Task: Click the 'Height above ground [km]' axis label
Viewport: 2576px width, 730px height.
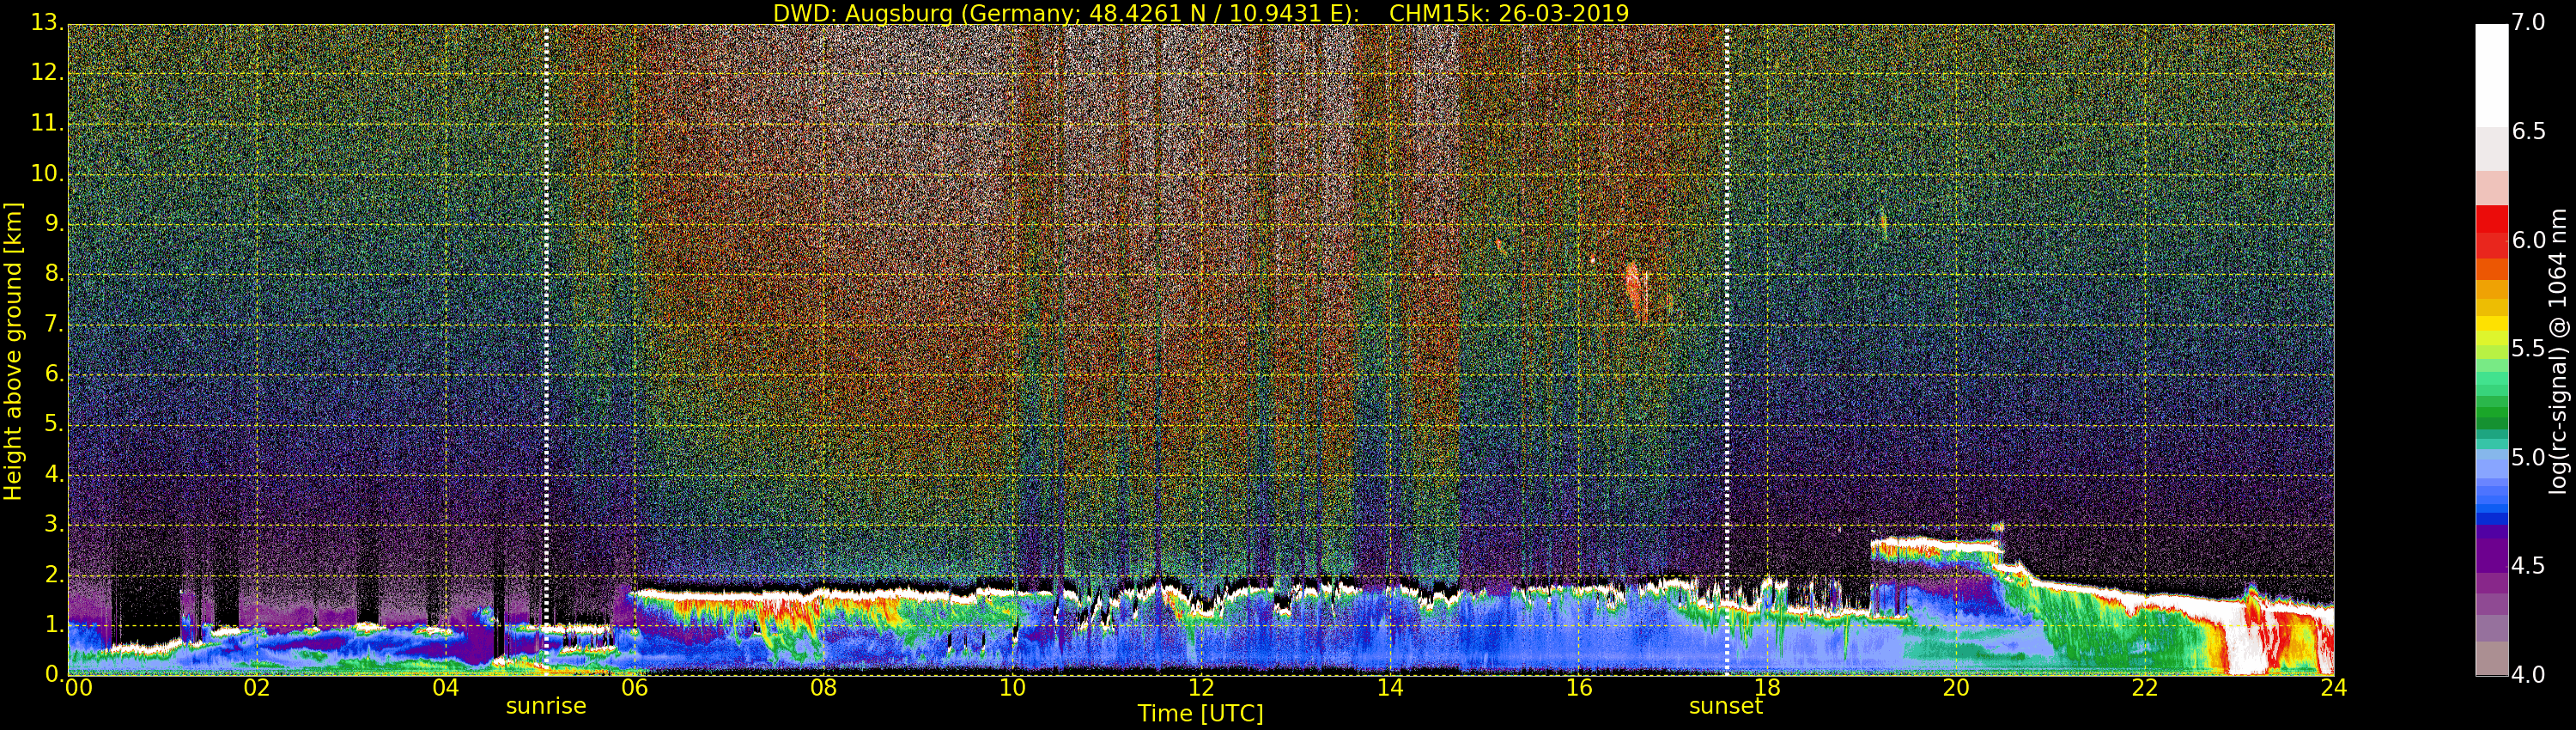Action: click(13, 351)
